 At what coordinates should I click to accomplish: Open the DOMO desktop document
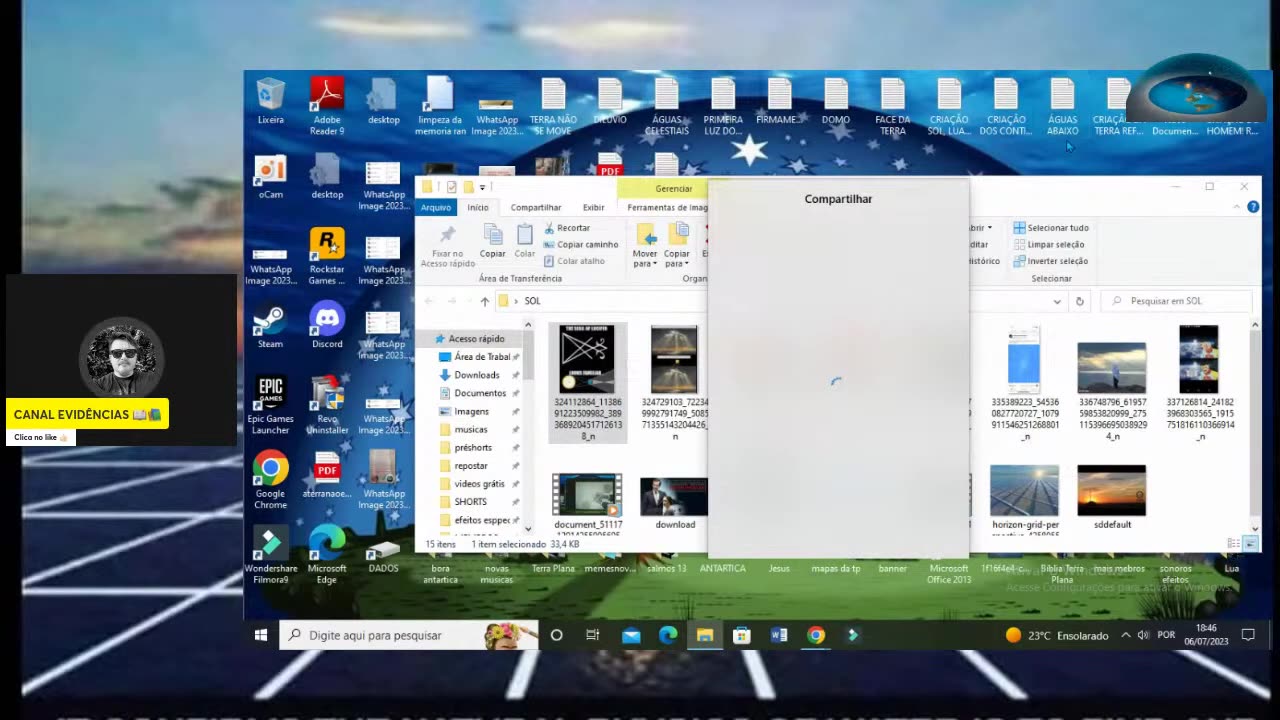[836, 102]
